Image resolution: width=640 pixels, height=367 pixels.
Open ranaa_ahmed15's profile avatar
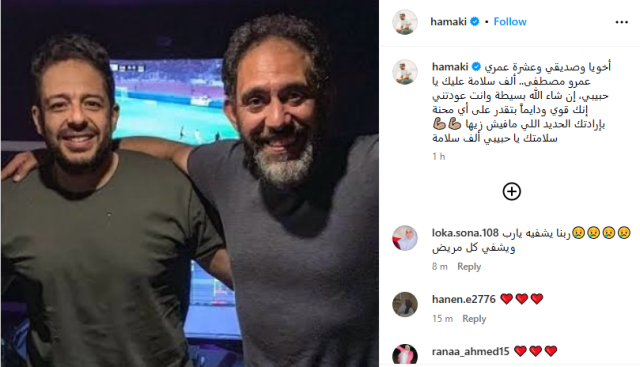coord(405,355)
